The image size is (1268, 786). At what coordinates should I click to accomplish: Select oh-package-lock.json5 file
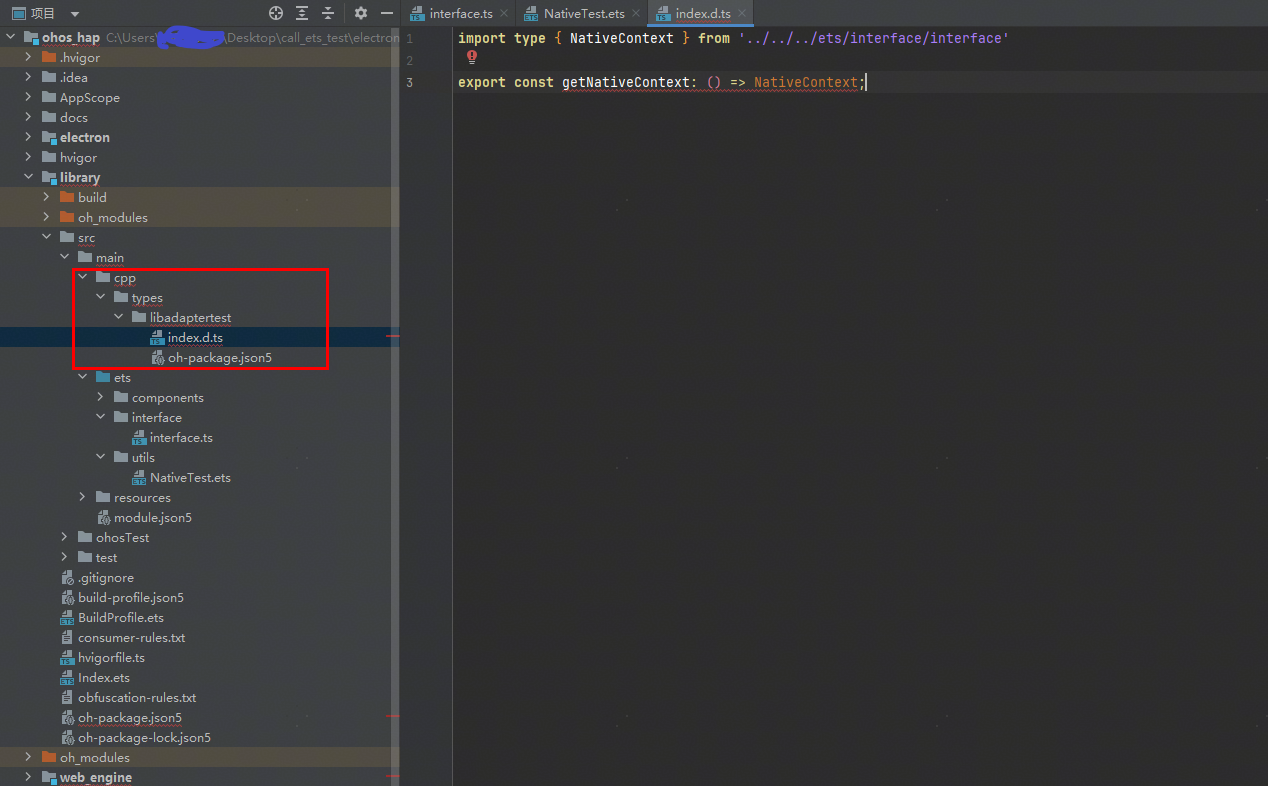[144, 738]
